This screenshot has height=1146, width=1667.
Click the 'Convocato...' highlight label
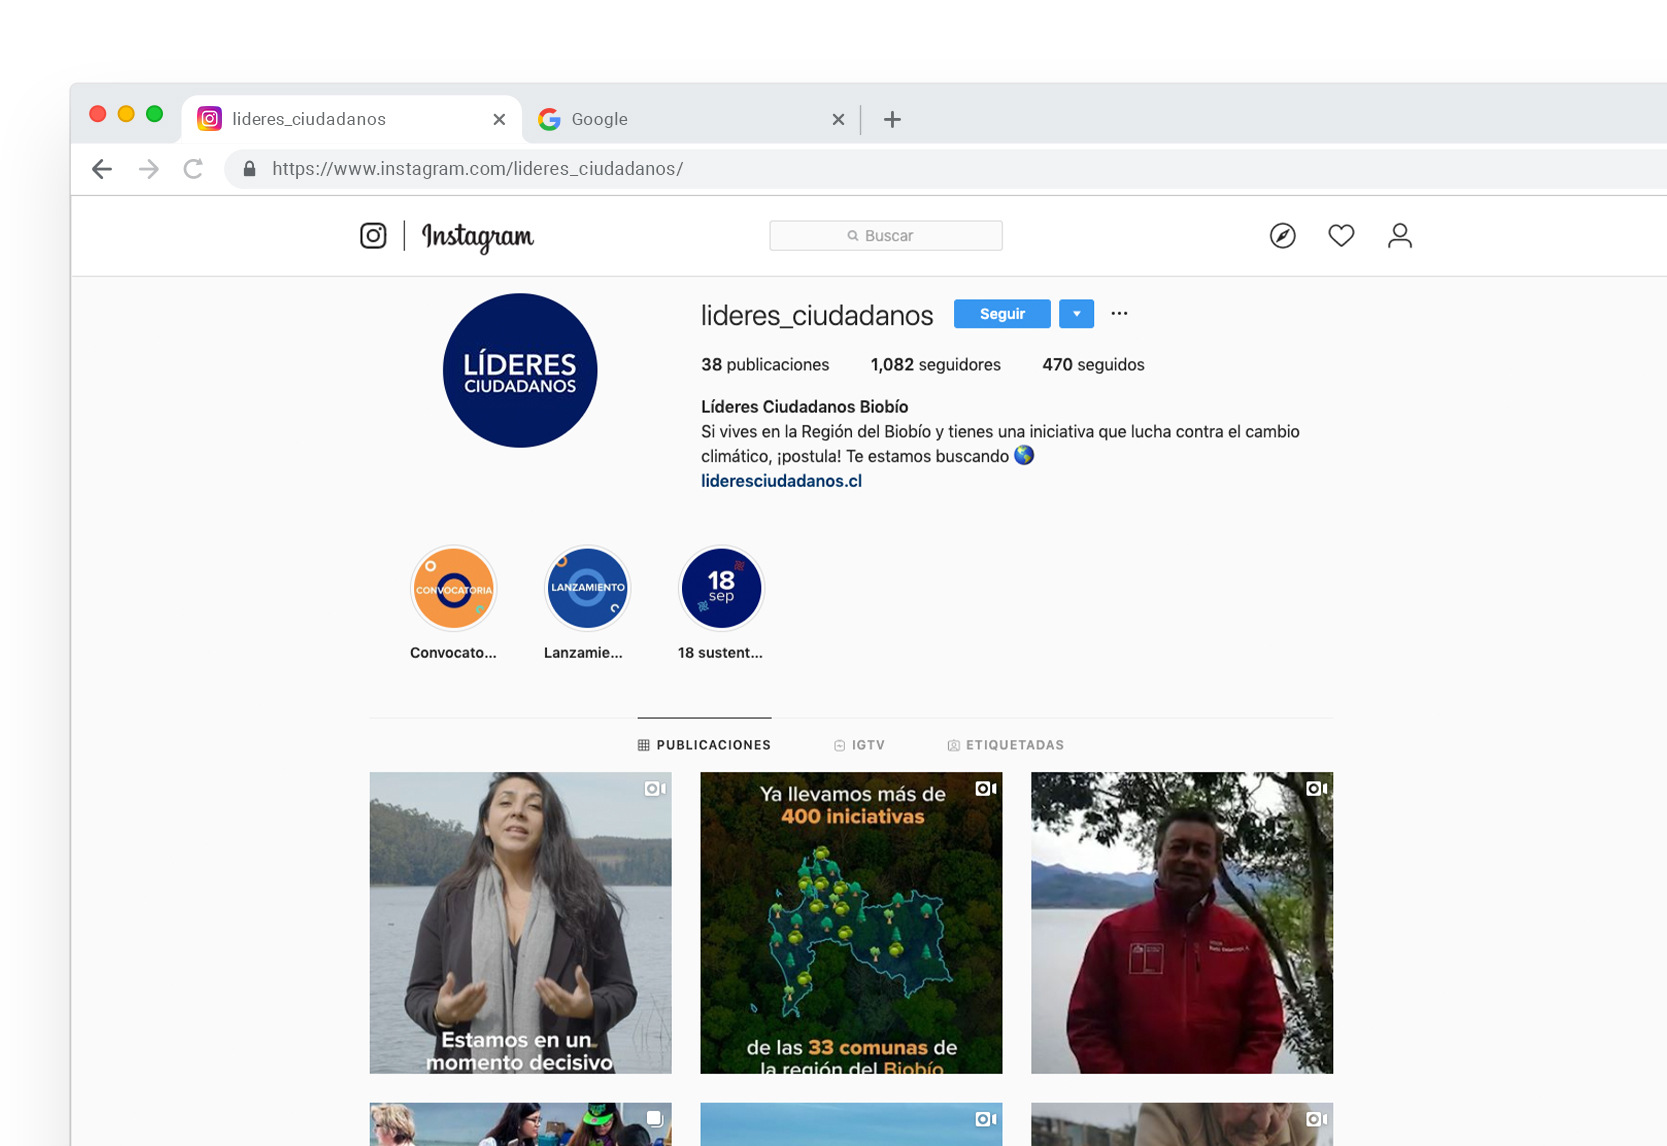[x=453, y=653]
